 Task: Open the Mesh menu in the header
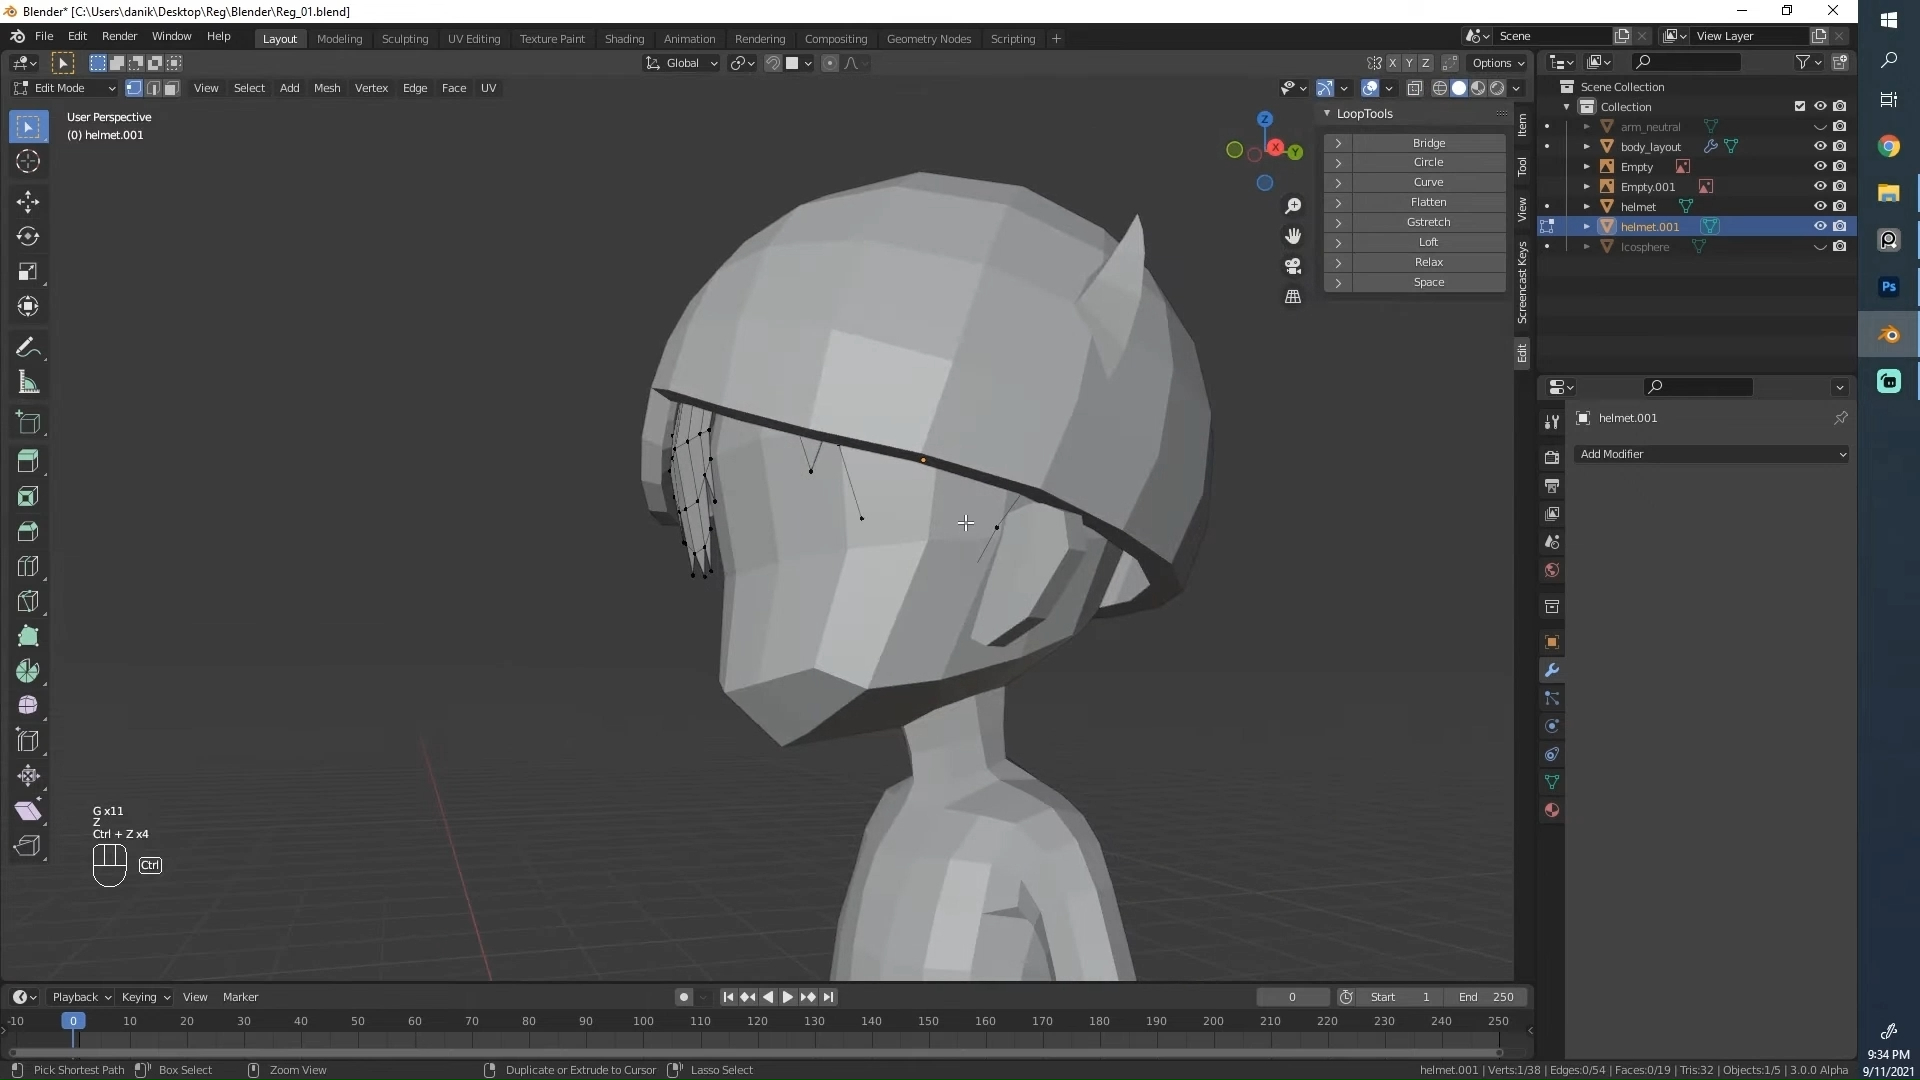coord(327,88)
